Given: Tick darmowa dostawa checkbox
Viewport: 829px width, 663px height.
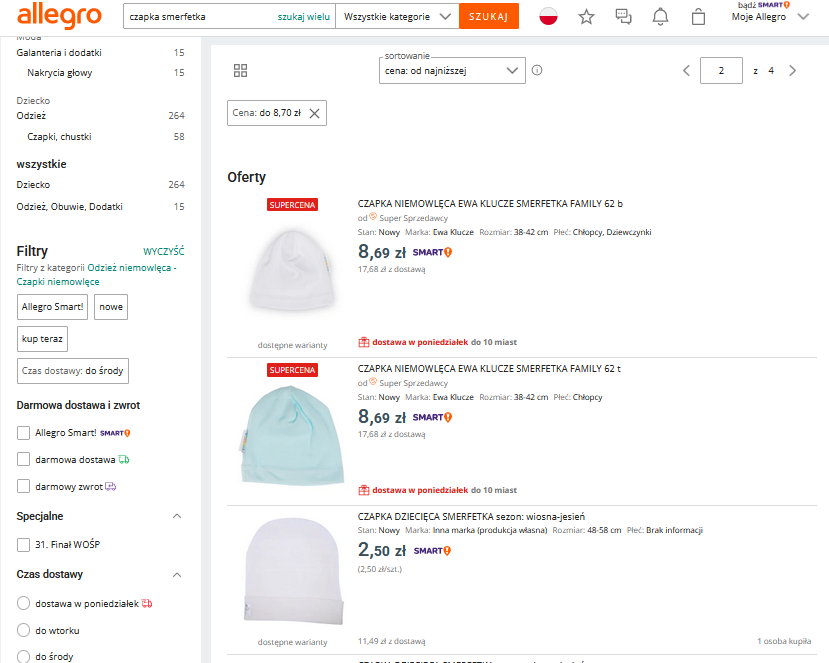Looking at the screenshot, I should tap(23, 459).
